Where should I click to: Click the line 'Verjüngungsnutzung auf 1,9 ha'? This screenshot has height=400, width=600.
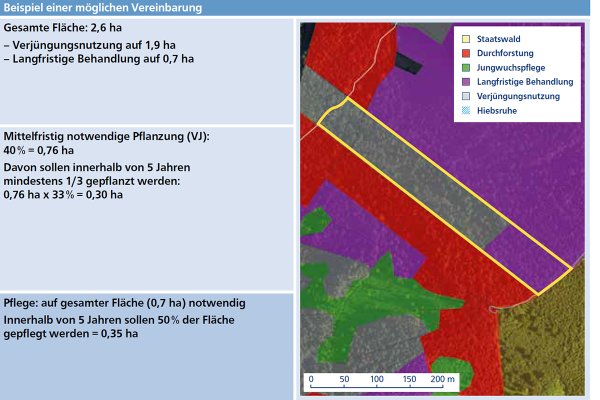click(x=94, y=45)
